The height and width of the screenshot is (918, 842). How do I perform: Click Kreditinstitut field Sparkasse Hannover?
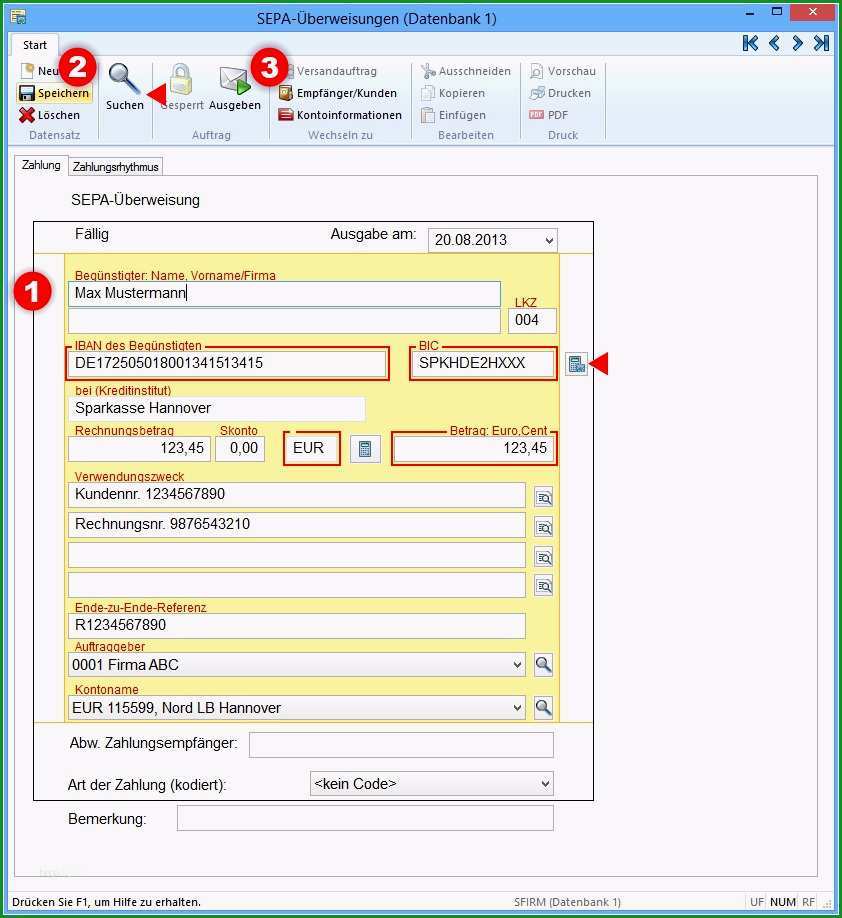point(217,409)
